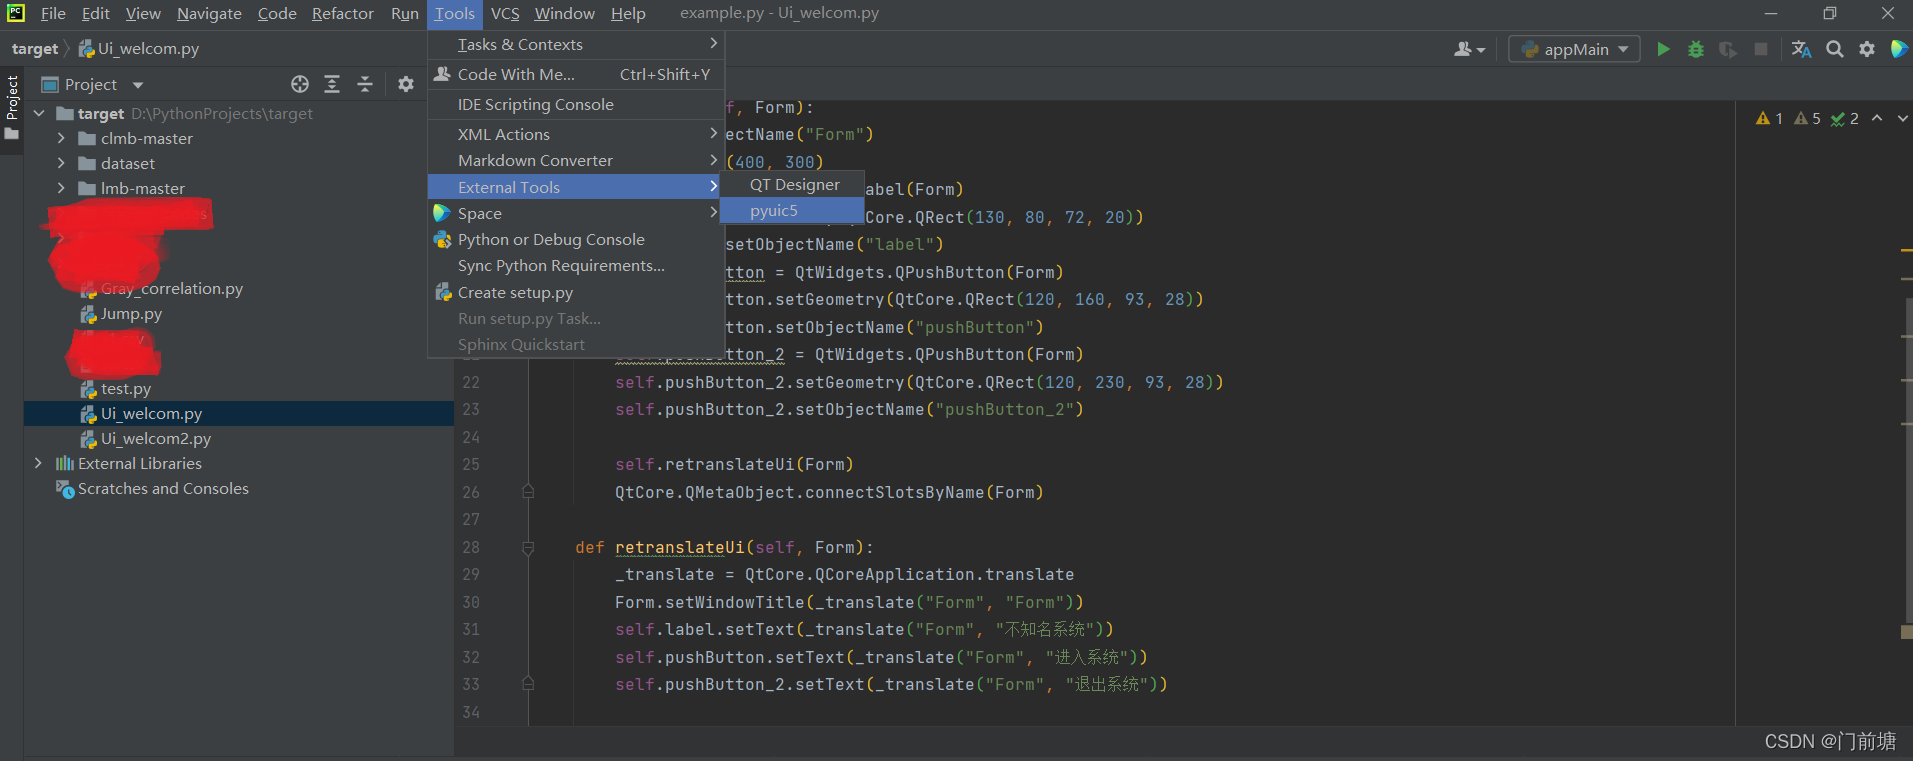Toggle the Project tool window side tab
The width and height of the screenshot is (1913, 761).
coord(12,108)
